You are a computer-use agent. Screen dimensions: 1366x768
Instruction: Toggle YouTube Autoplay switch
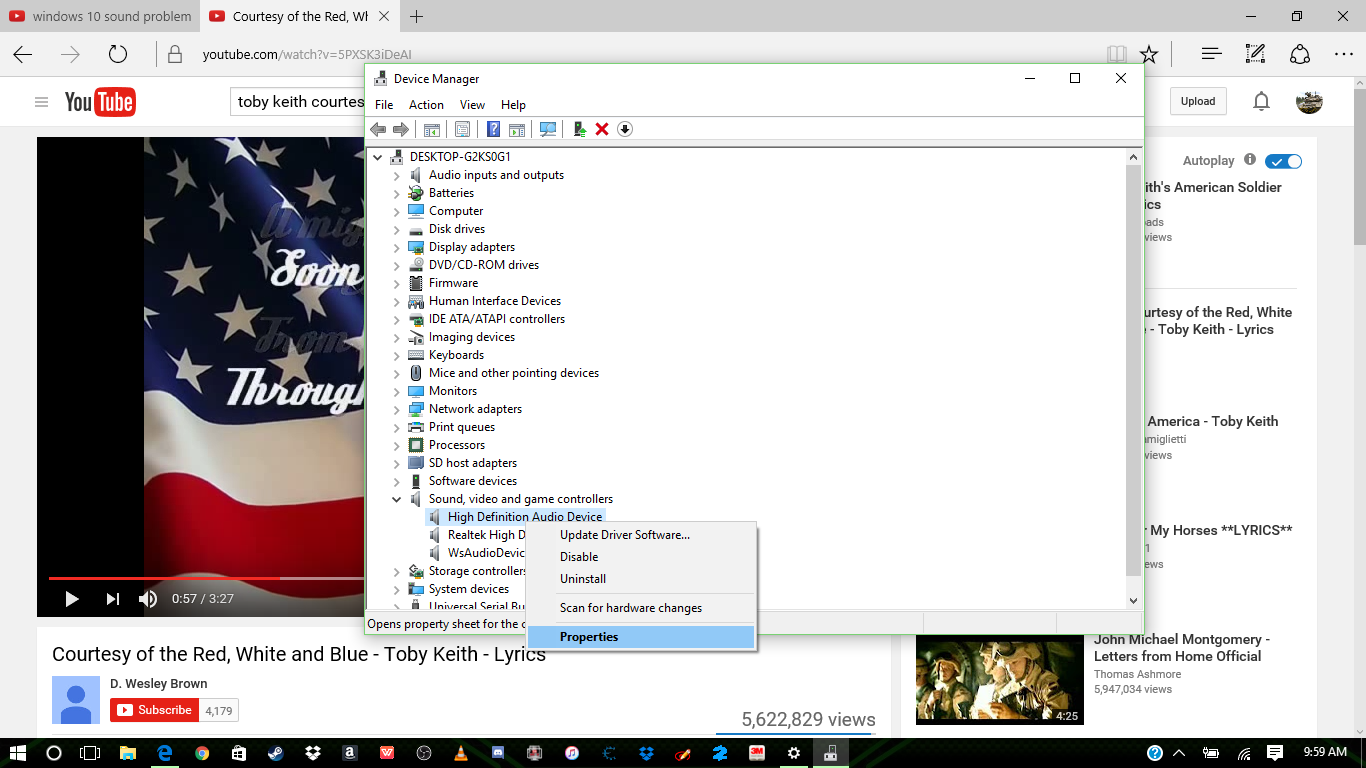[x=1283, y=161]
